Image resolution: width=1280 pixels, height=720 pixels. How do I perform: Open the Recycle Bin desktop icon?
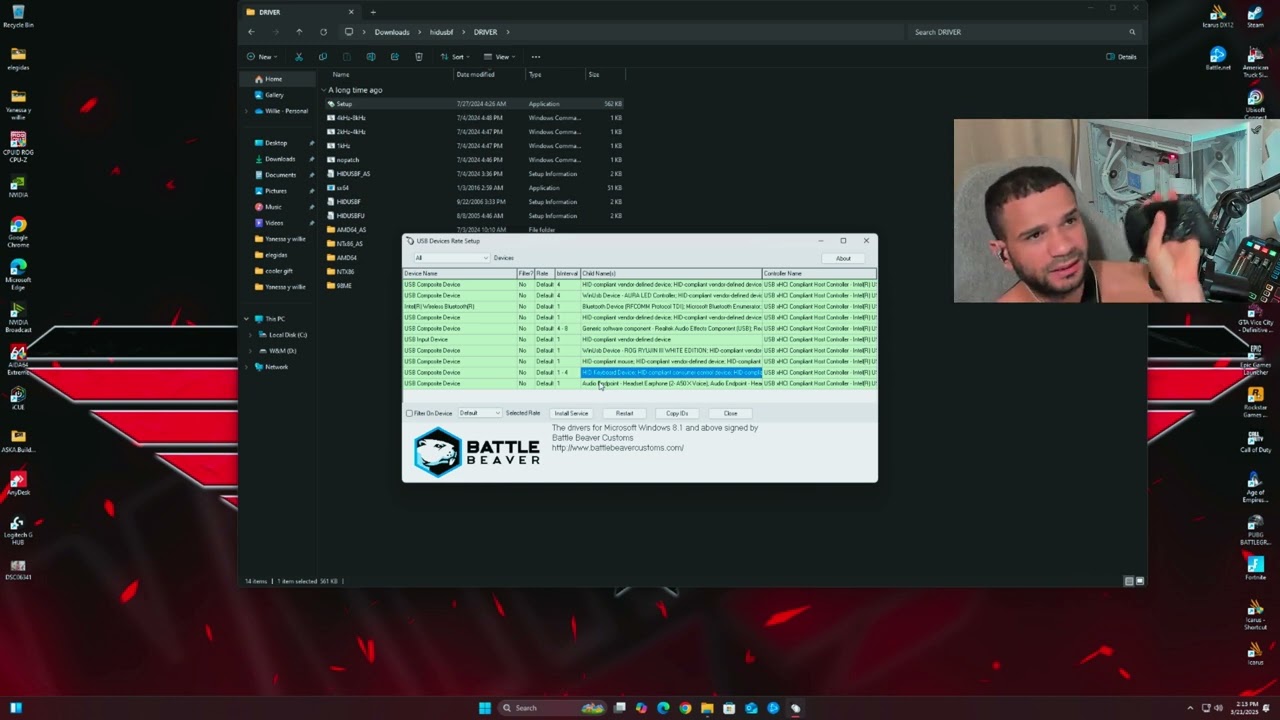tap(18, 17)
